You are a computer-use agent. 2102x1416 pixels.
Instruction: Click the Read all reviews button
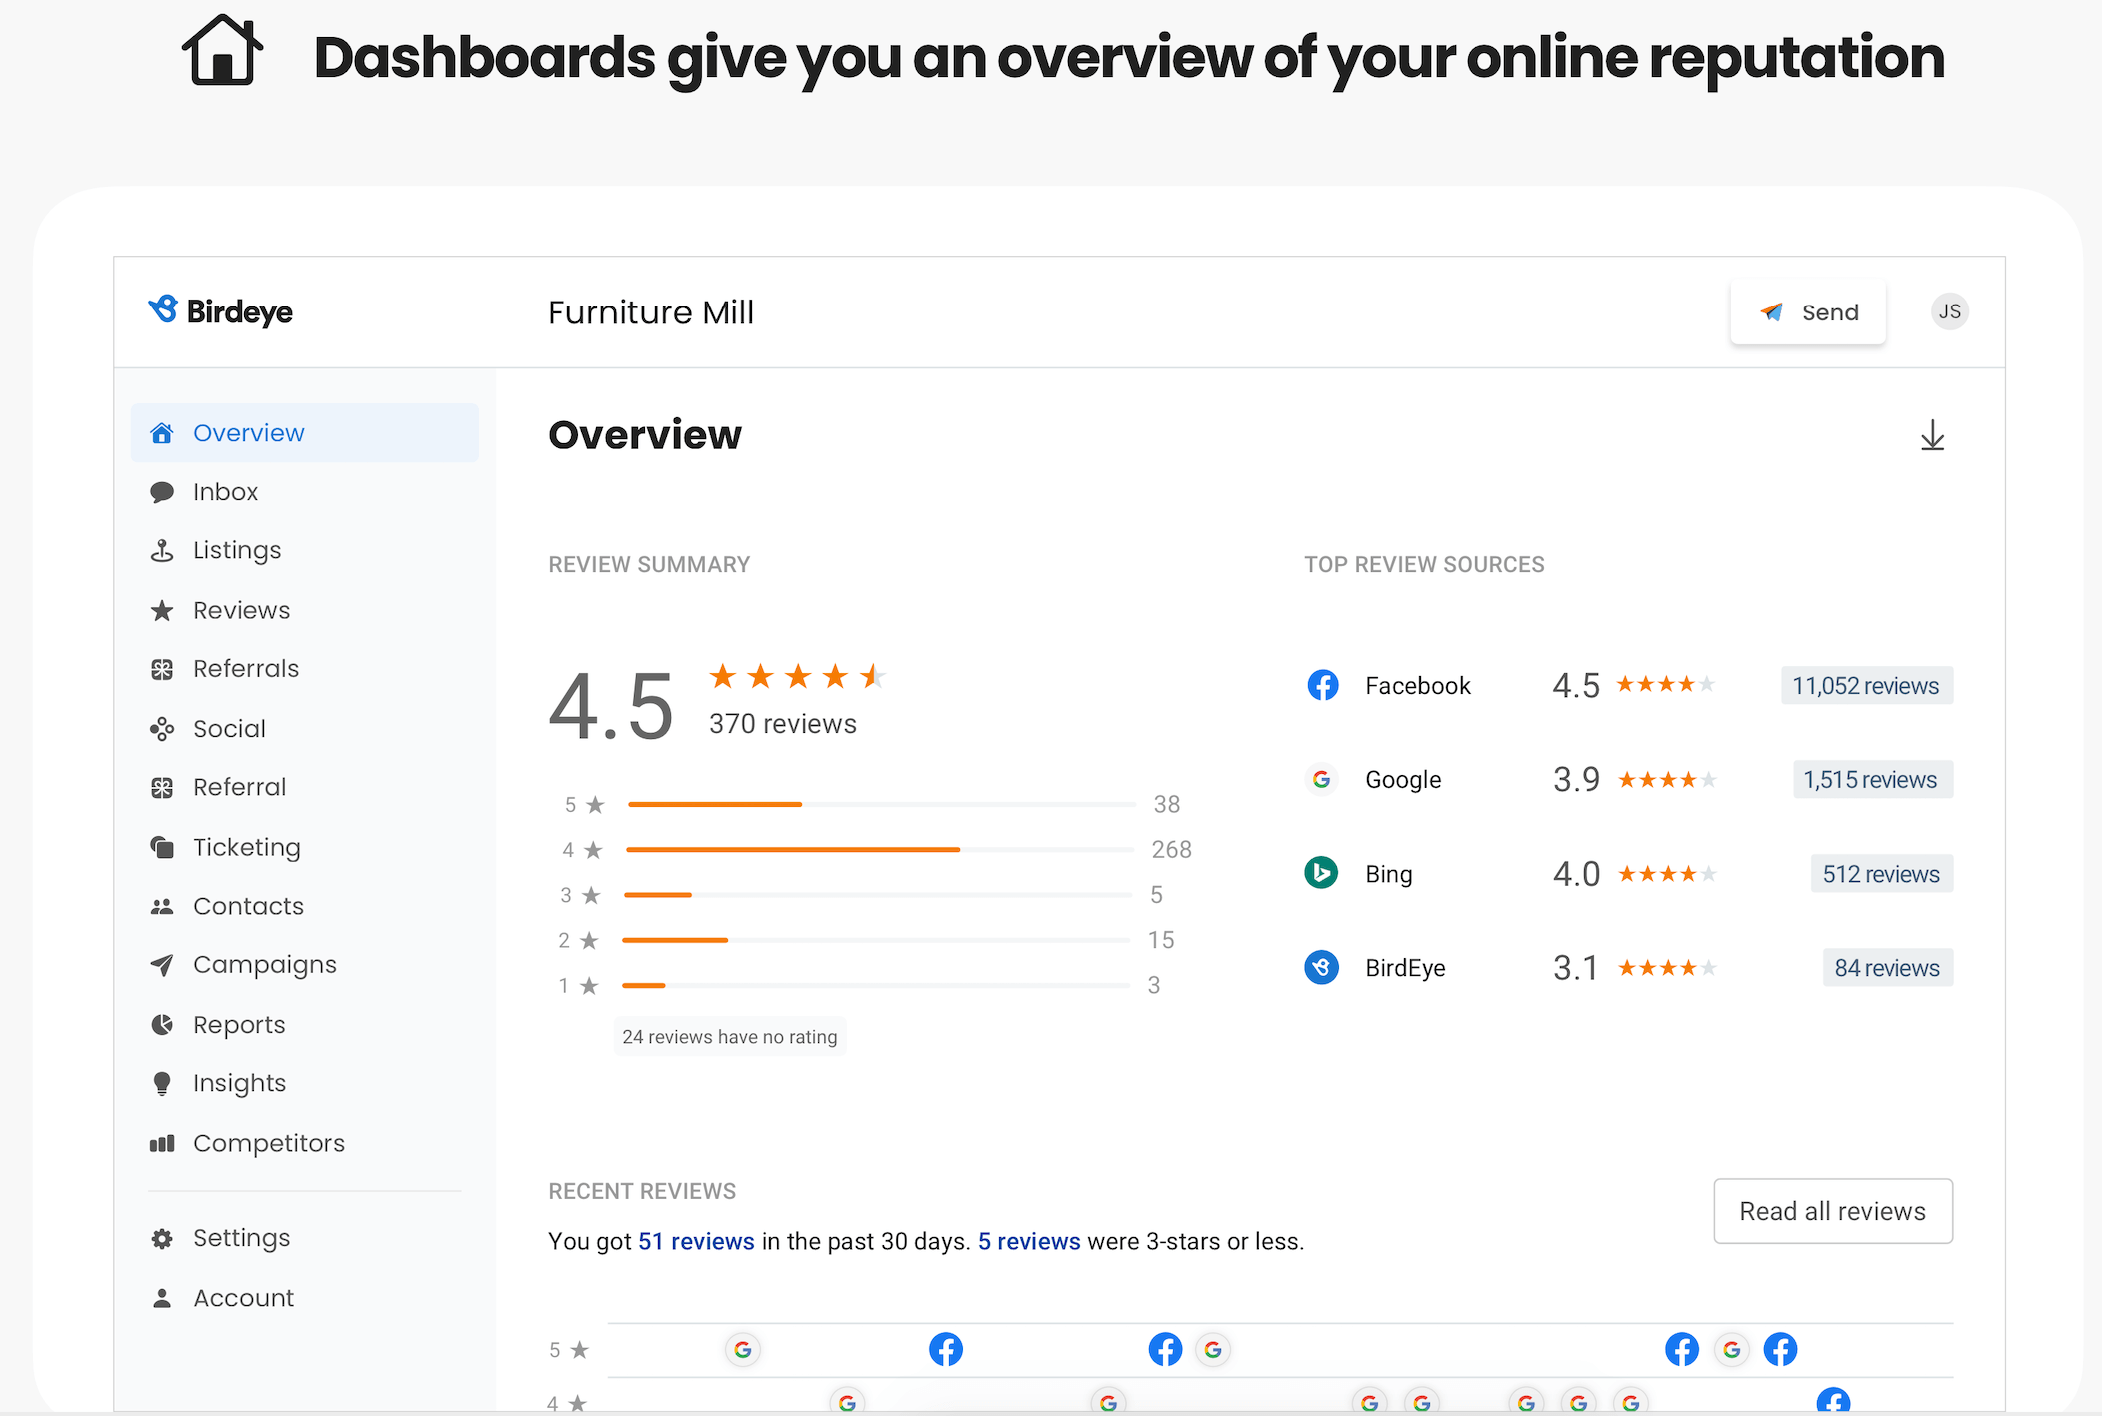(1833, 1211)
